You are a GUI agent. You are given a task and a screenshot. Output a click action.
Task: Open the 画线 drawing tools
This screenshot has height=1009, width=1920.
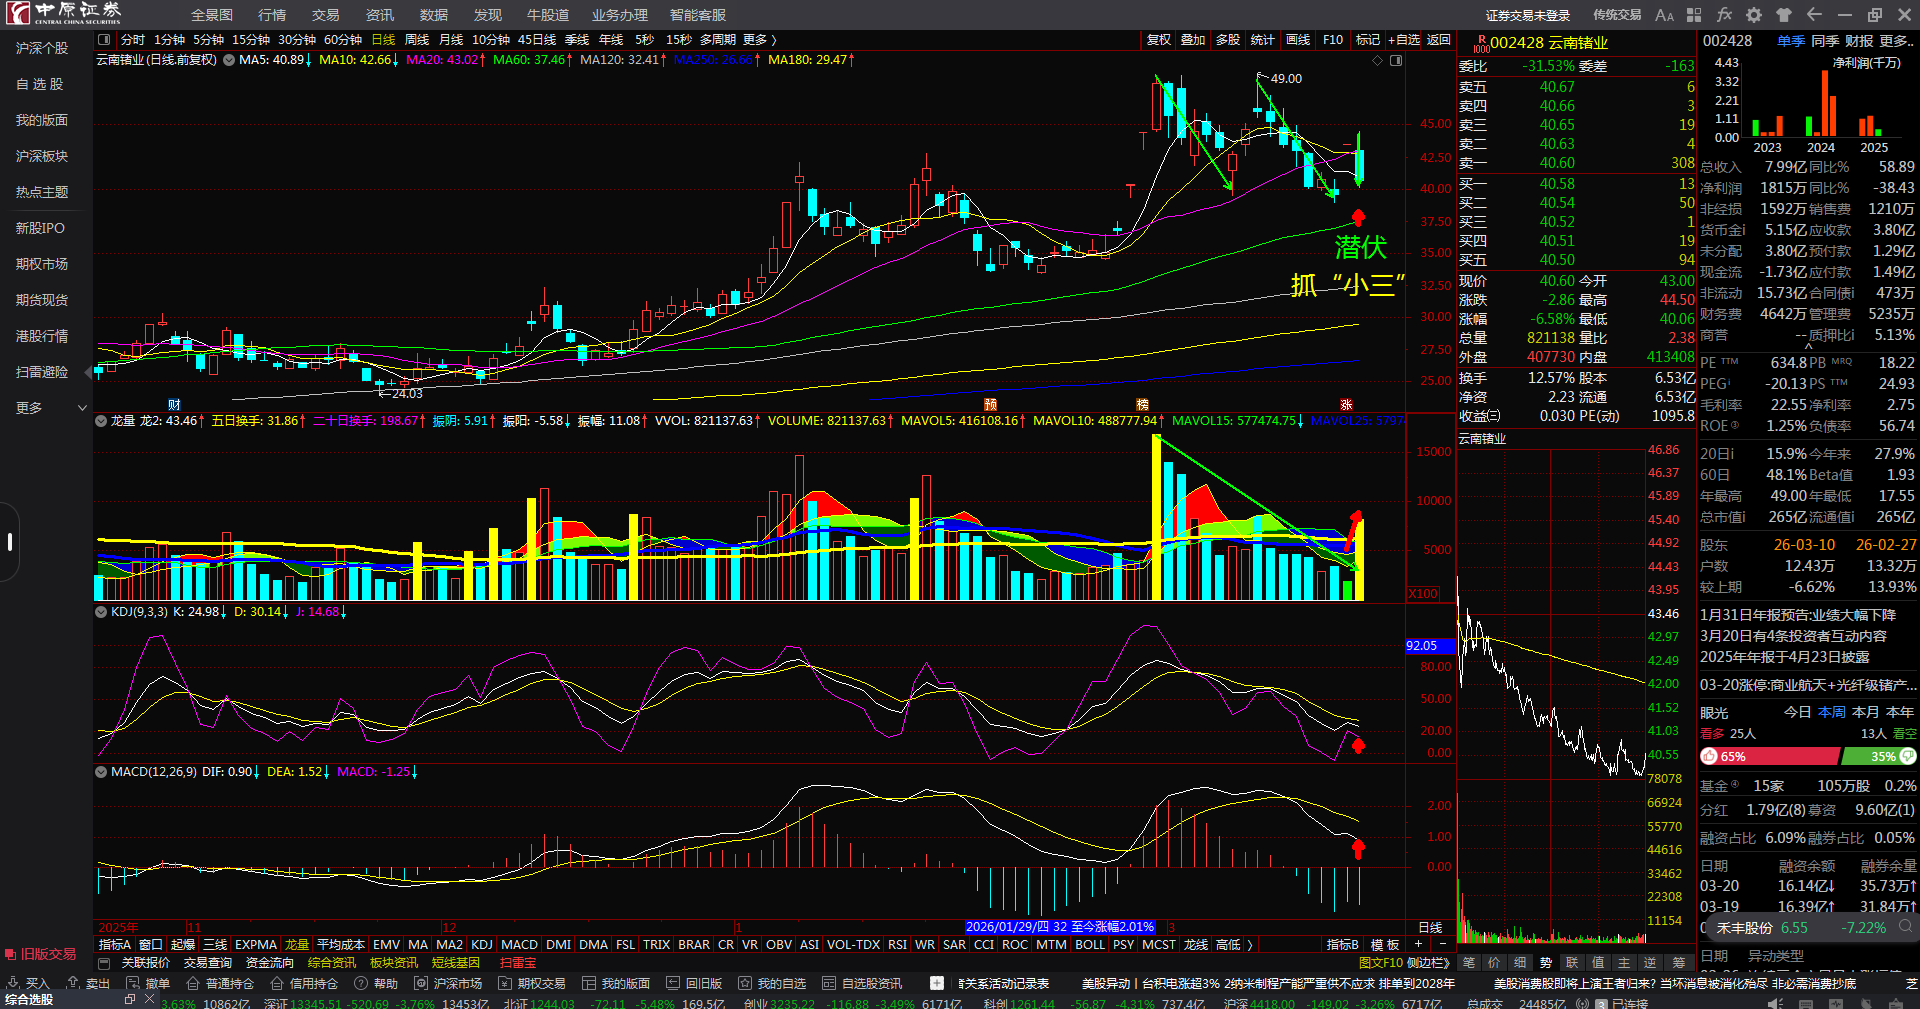coord(1298,39)
